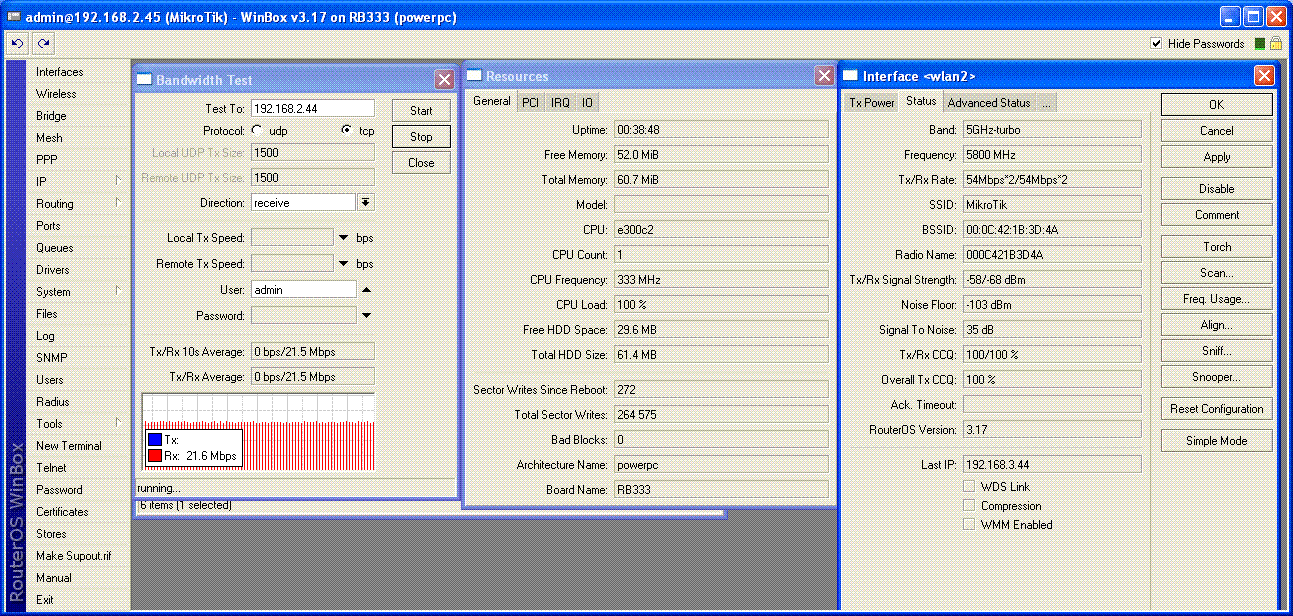
Task: Click the Align... button
Action: tap(1216, 325)
